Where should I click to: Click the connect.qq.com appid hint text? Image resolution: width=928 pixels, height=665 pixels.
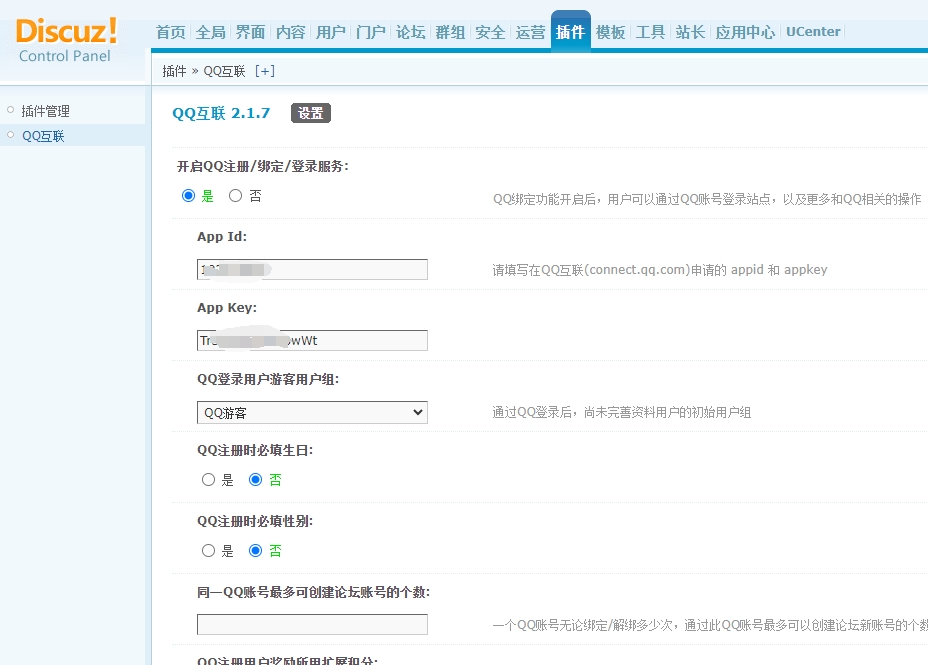pyautogui.click(x=660, y=270)
